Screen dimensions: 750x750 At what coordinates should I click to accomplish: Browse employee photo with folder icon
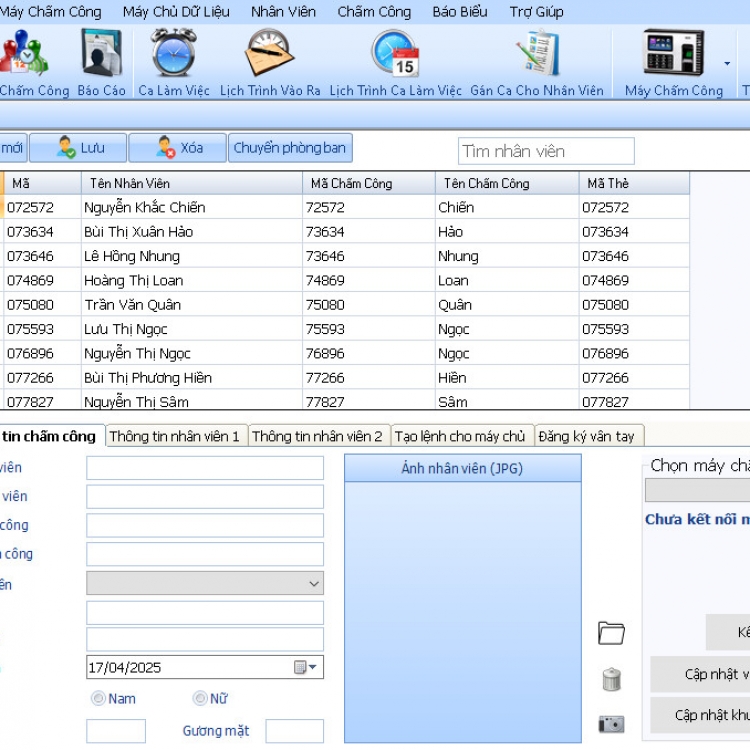(x=611, y=633)
